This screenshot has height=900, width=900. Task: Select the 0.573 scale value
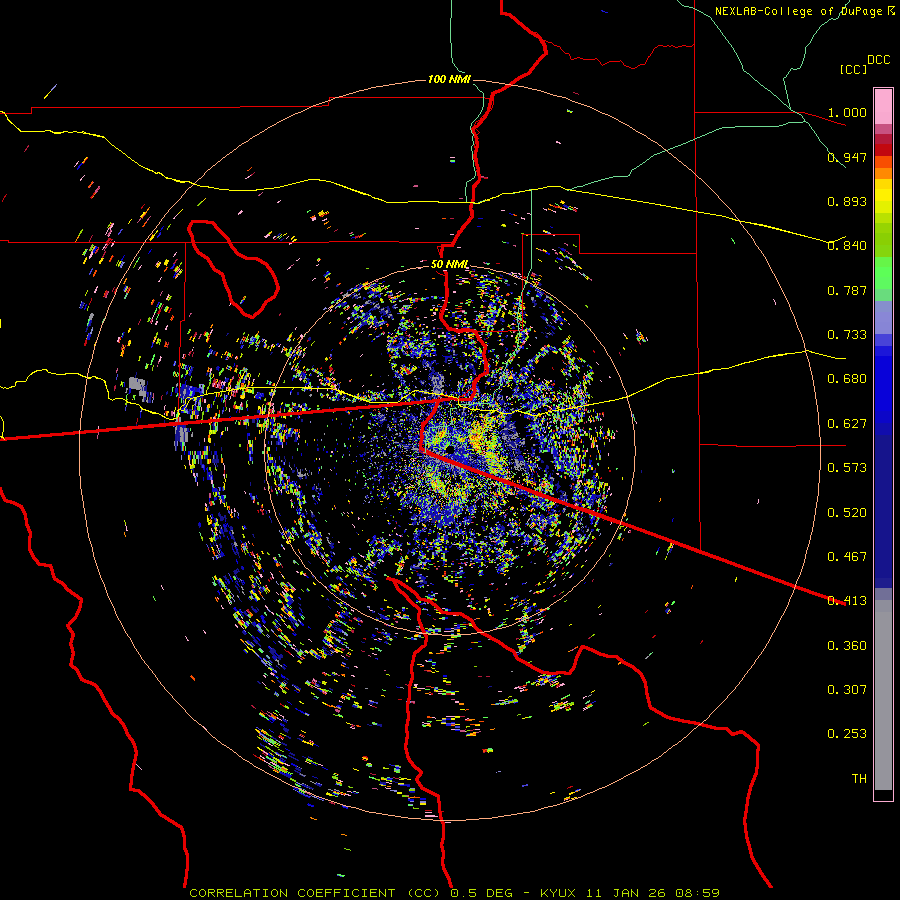coord(847,467)
